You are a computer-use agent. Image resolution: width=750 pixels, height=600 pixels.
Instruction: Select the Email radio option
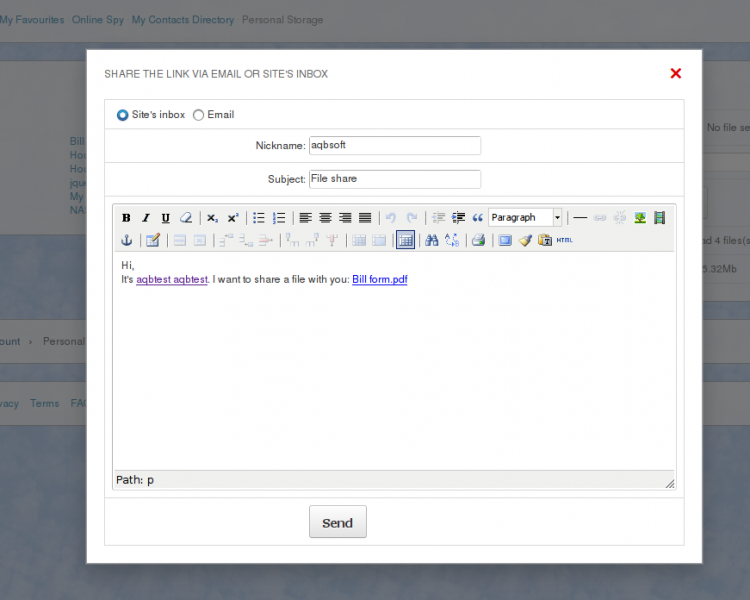click(199, 115)
